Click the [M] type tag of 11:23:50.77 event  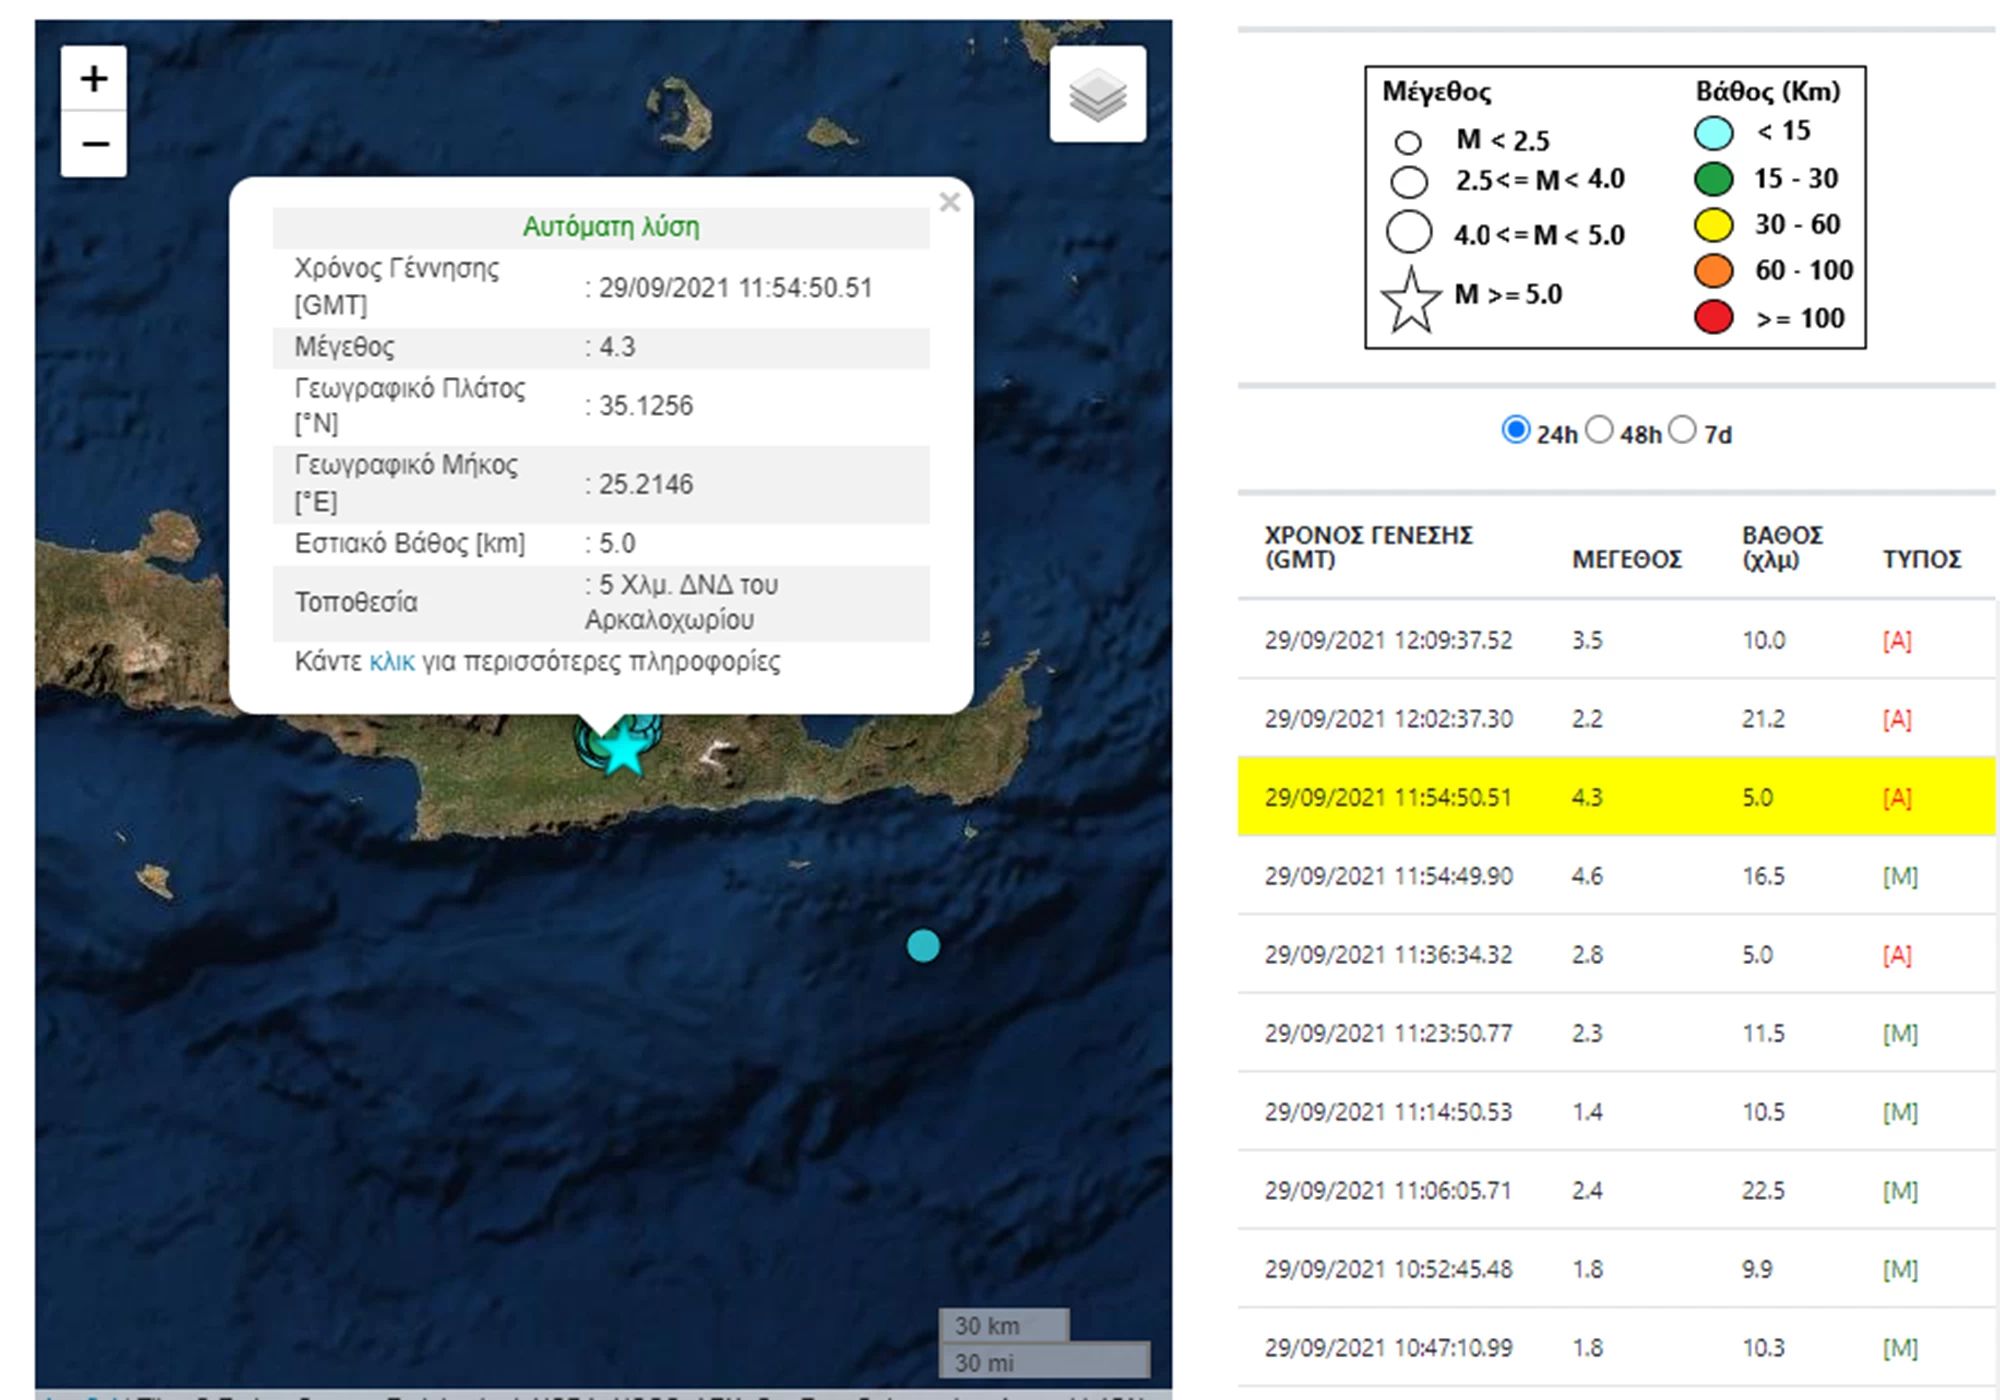(1900, 1033)
